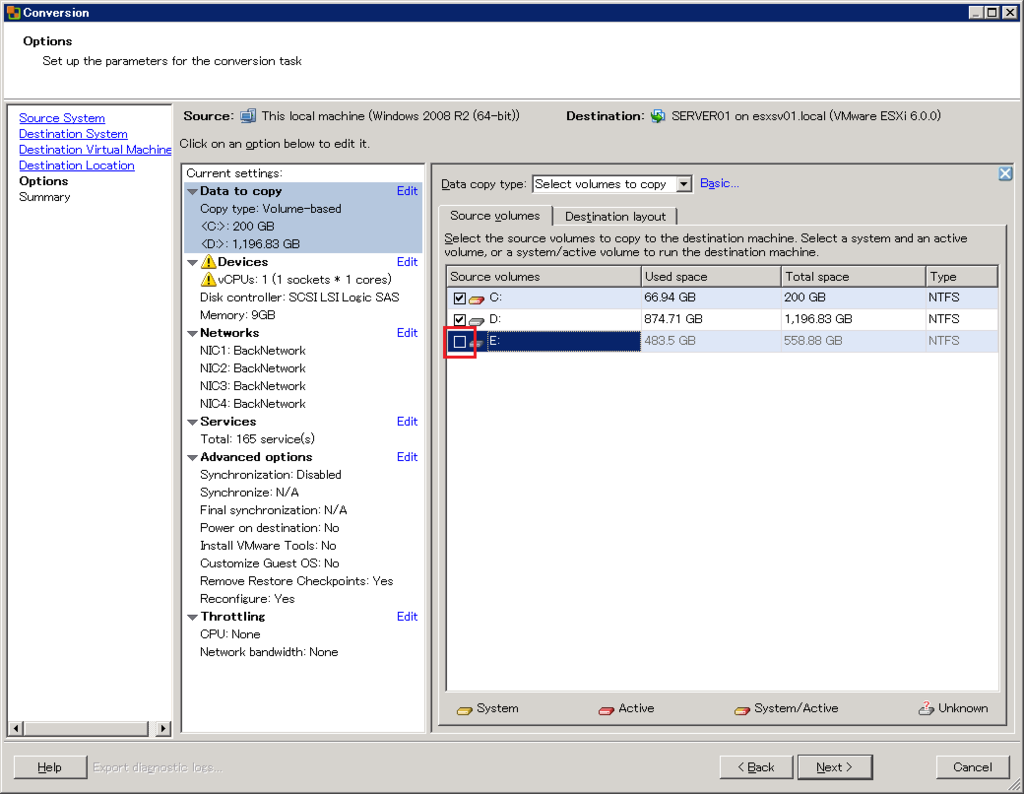This screenshot has width=1024, height=794.
Task: Select 'Install VMware Tools: No' entry
Action: pyautogui.click(x=268, y=546)
